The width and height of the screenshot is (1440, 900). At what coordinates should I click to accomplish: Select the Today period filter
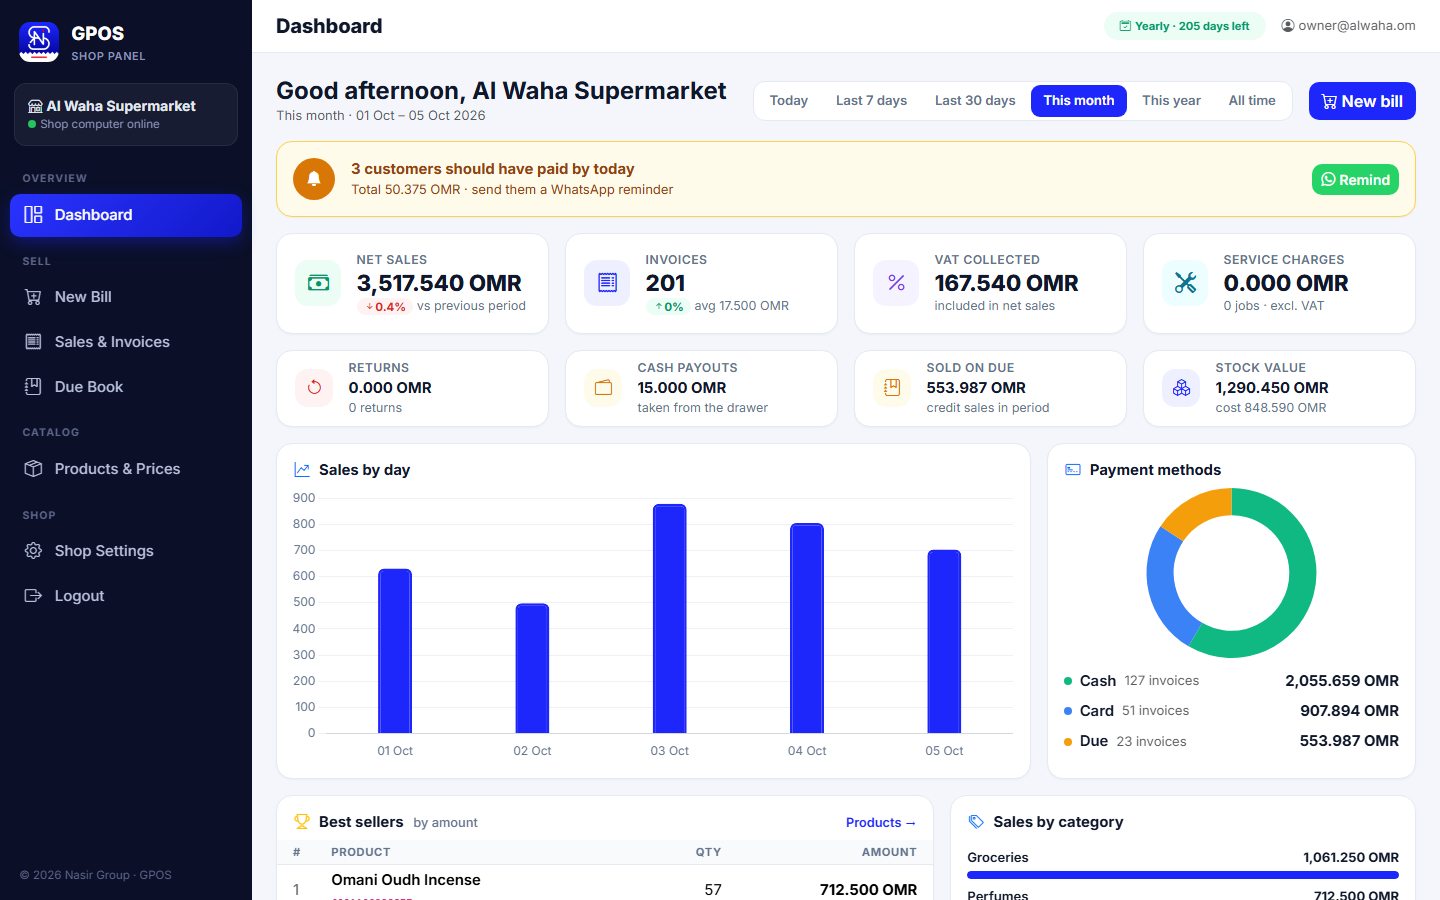coord(789,101)
